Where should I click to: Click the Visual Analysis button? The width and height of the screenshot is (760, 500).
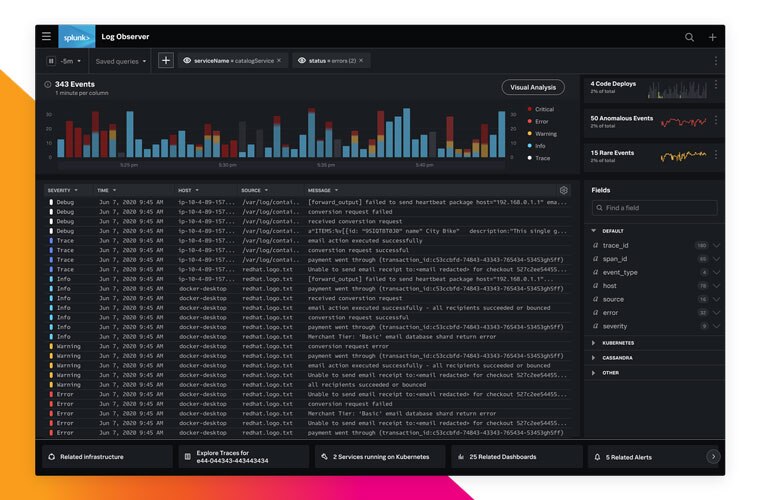(532, 87)
